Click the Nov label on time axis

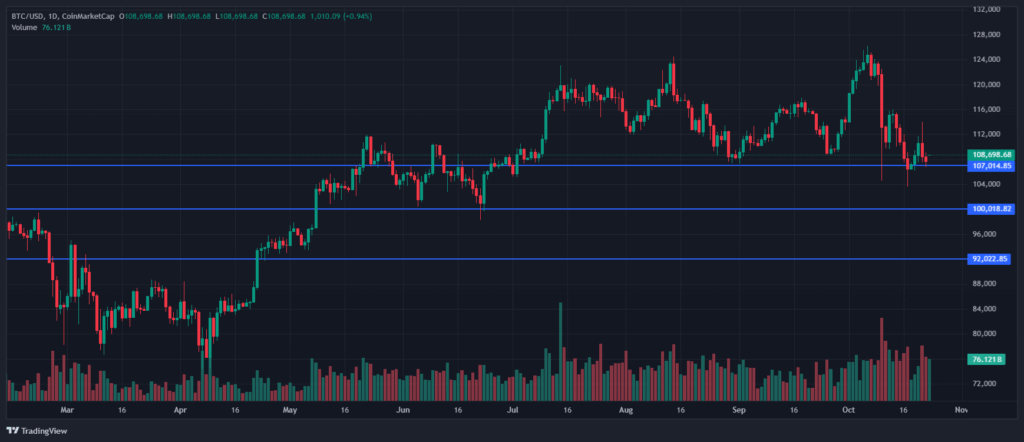click(x=962, y=410)
